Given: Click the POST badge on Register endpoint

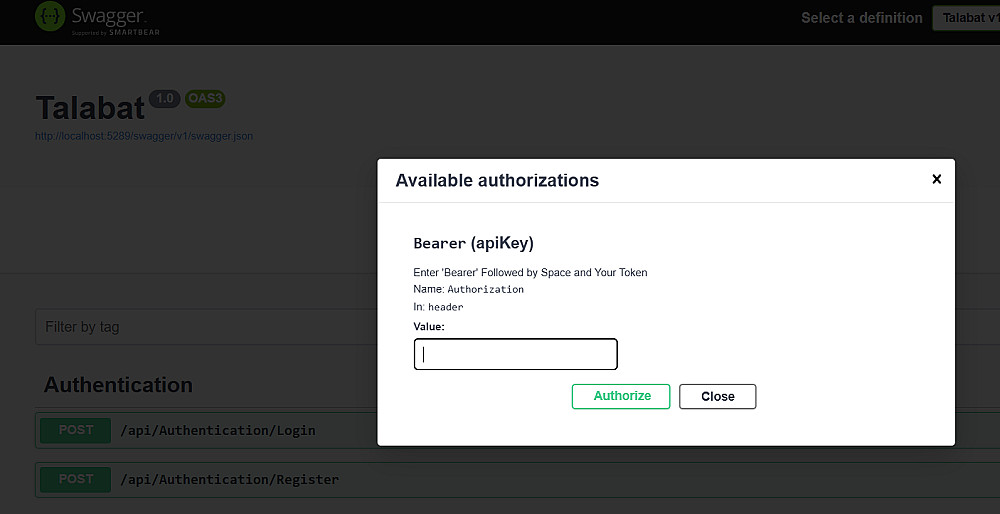Looking at the screenshot, I should tap(76, 479).
